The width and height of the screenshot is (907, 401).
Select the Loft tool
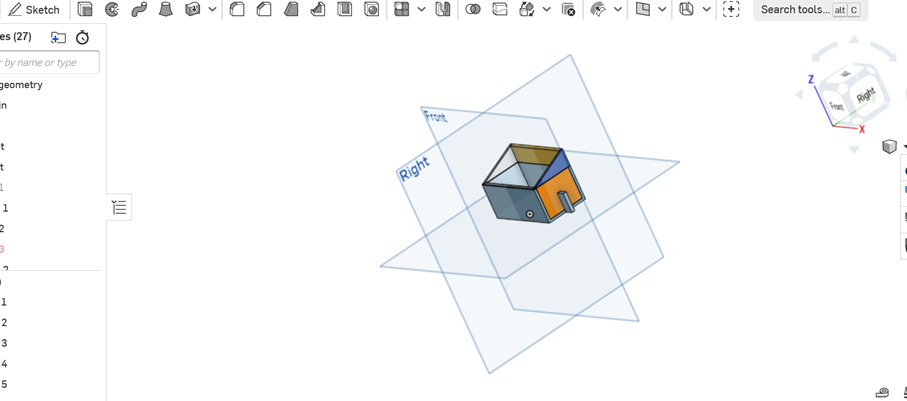(x=166, y=10)
